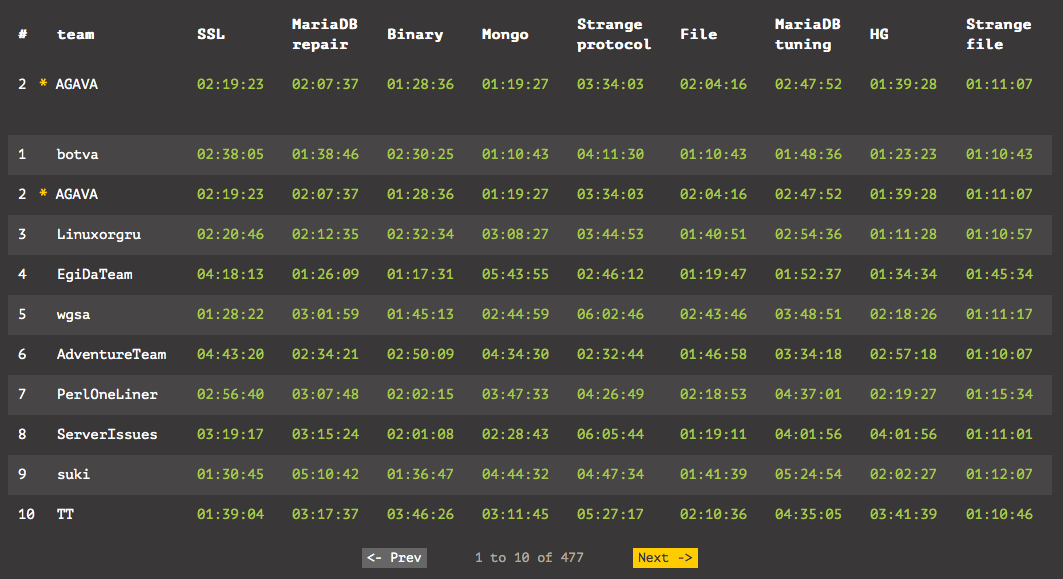1063x579 pixels.
Task: Select team name AdventureTeam
Action: click(x=111, y=354)
